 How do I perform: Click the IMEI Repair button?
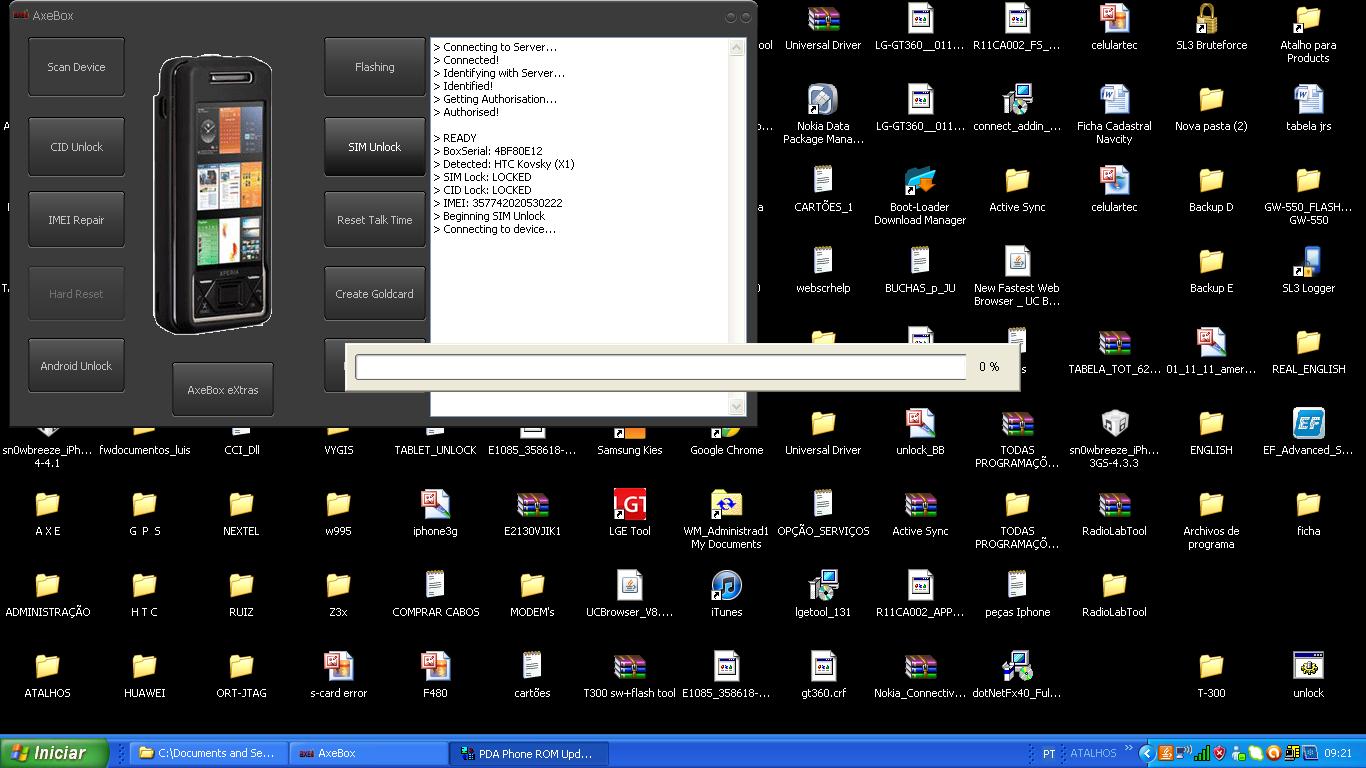click(76, 220)
